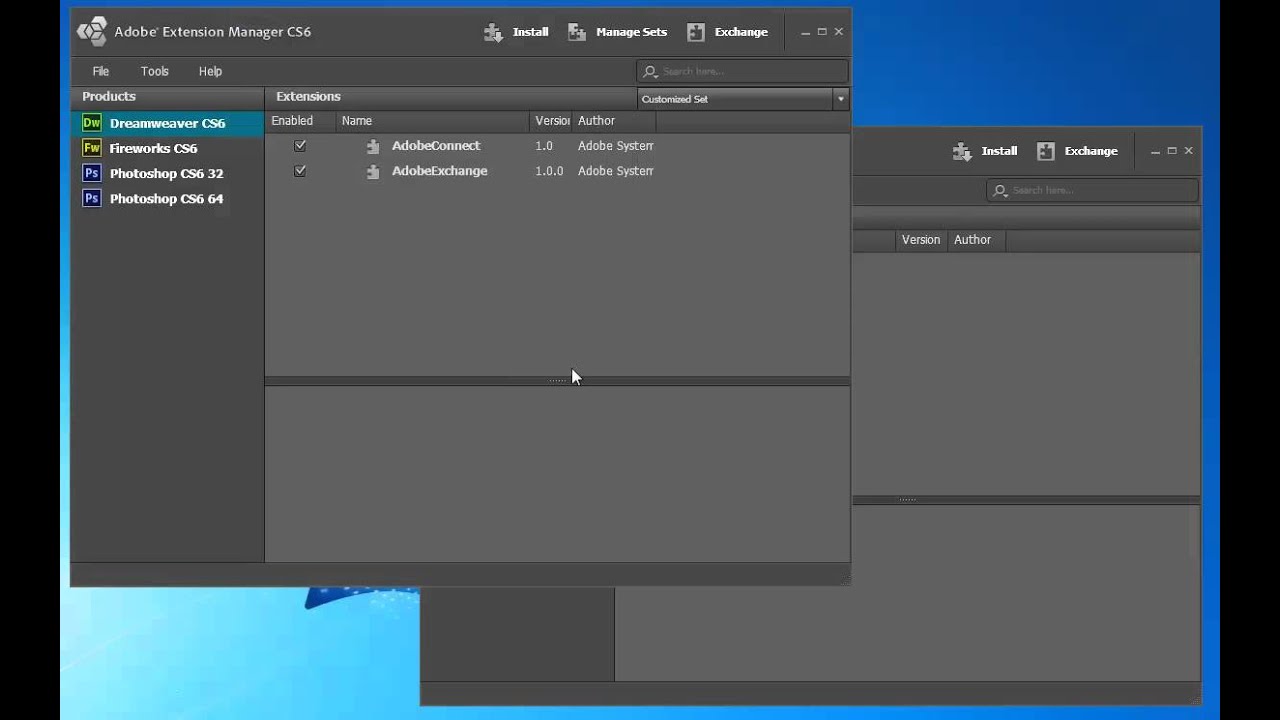Screen dimensions: 1280x720
Task: Click the Dw Dreamweaver product icon
Action: (x=92, y=123)
